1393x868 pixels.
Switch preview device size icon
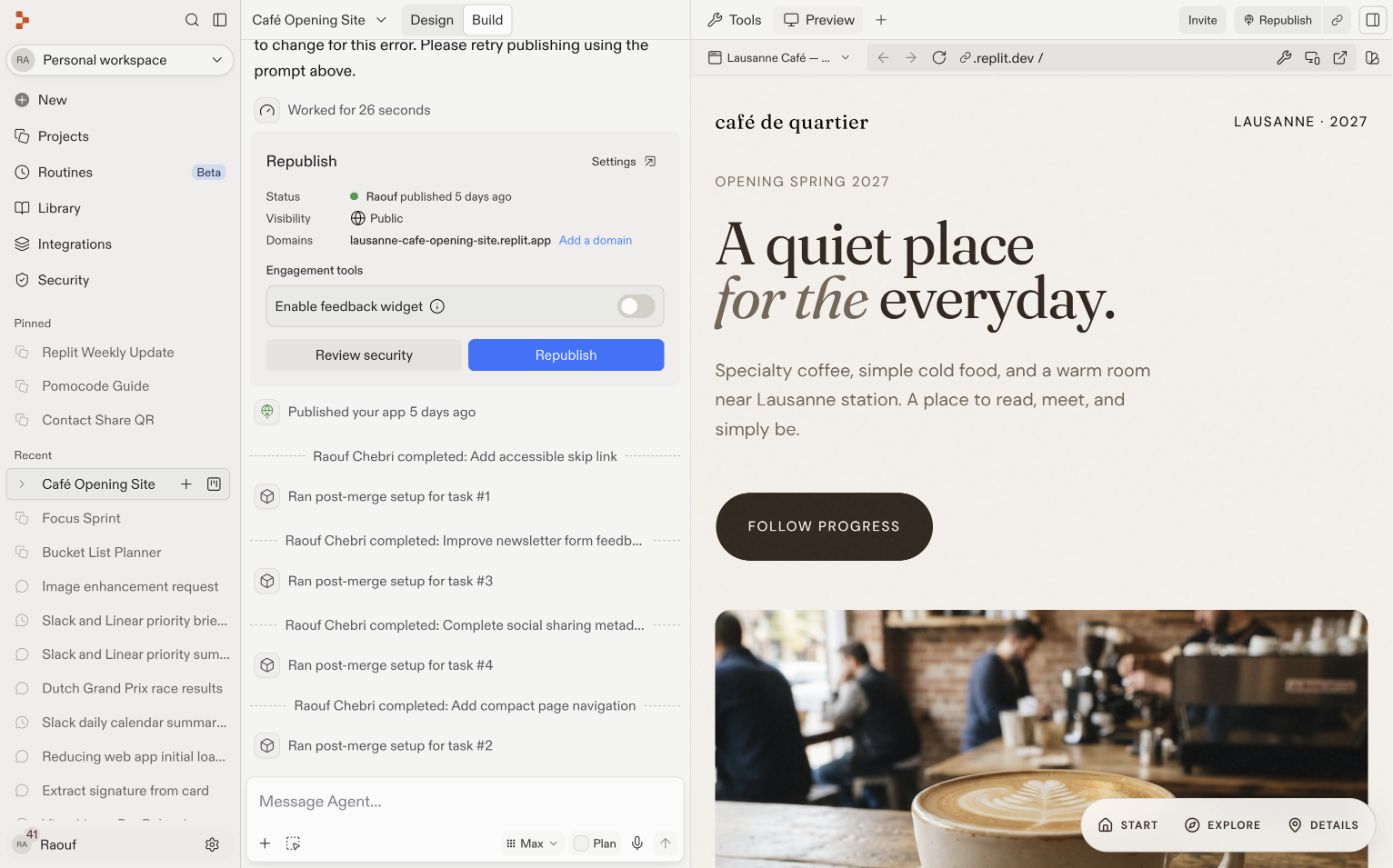point(1312,58)
